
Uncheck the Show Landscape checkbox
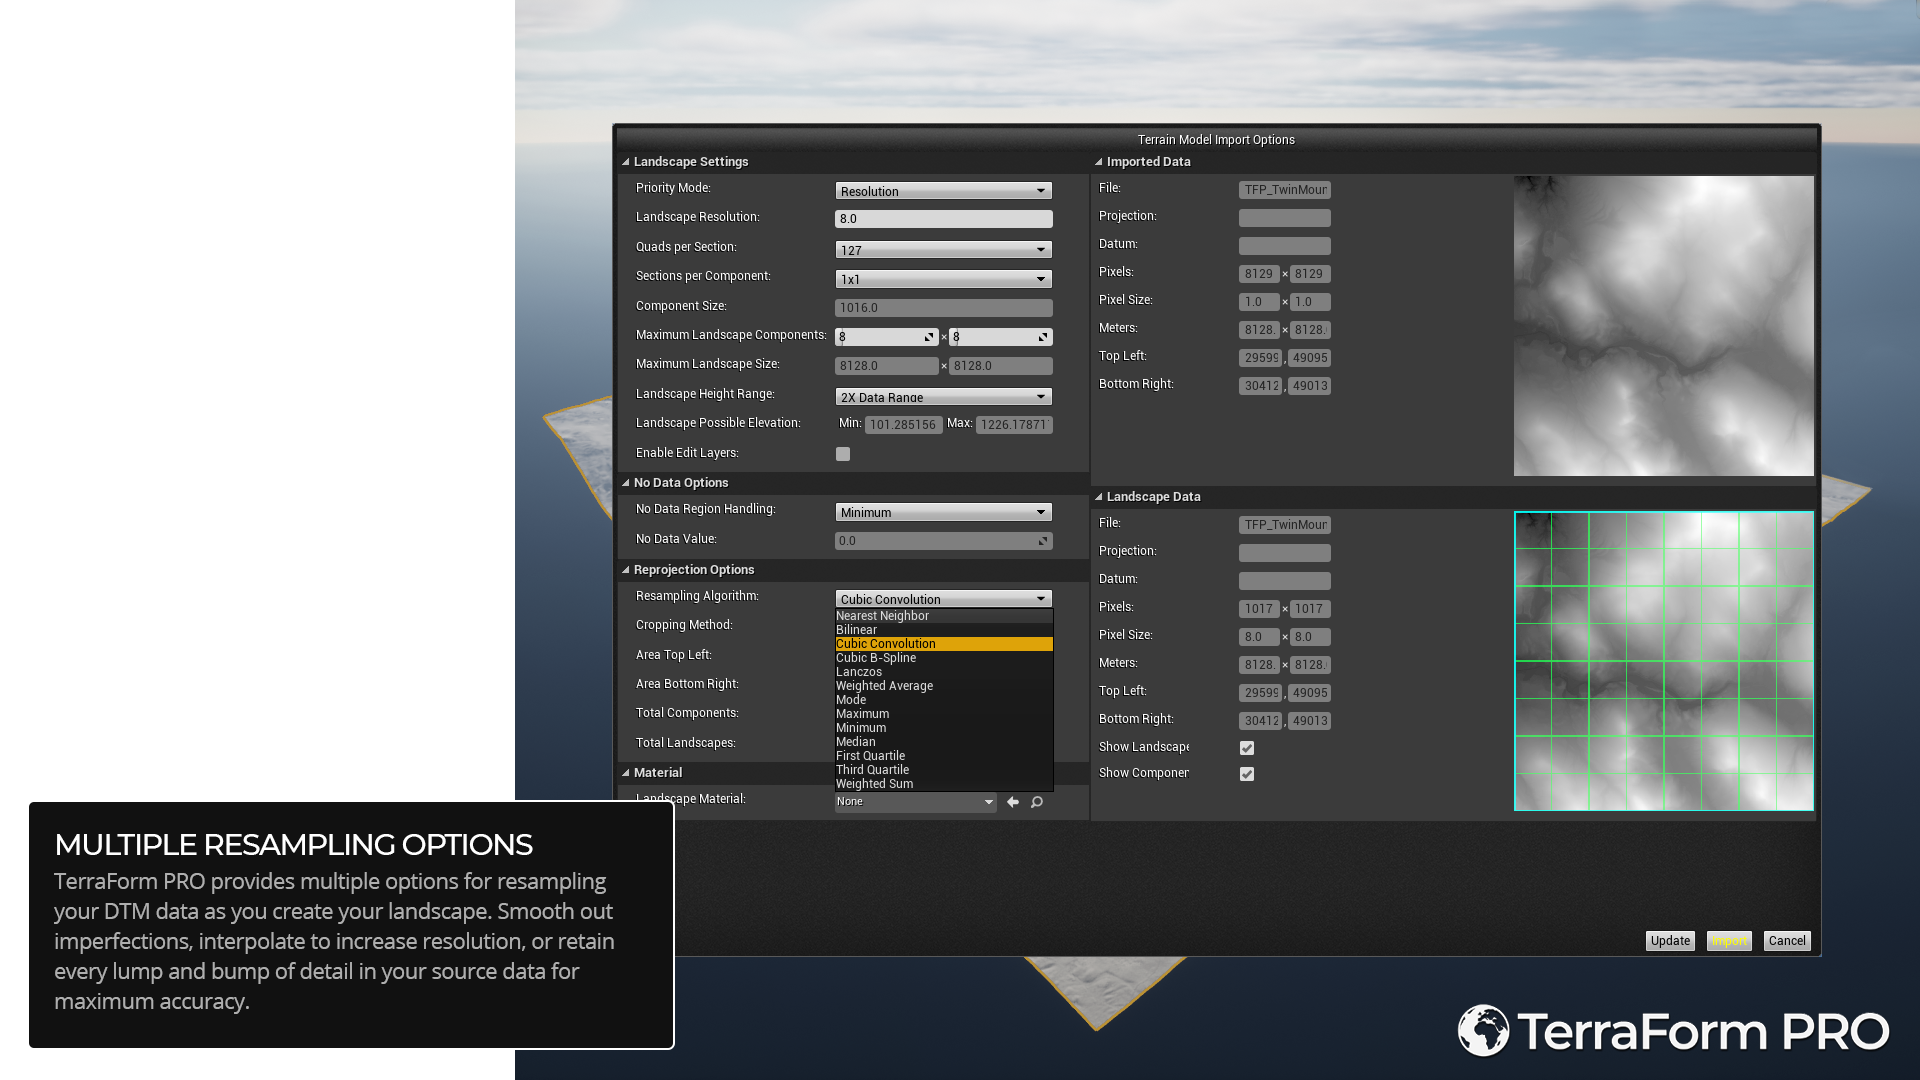[x=1247, y=748]
